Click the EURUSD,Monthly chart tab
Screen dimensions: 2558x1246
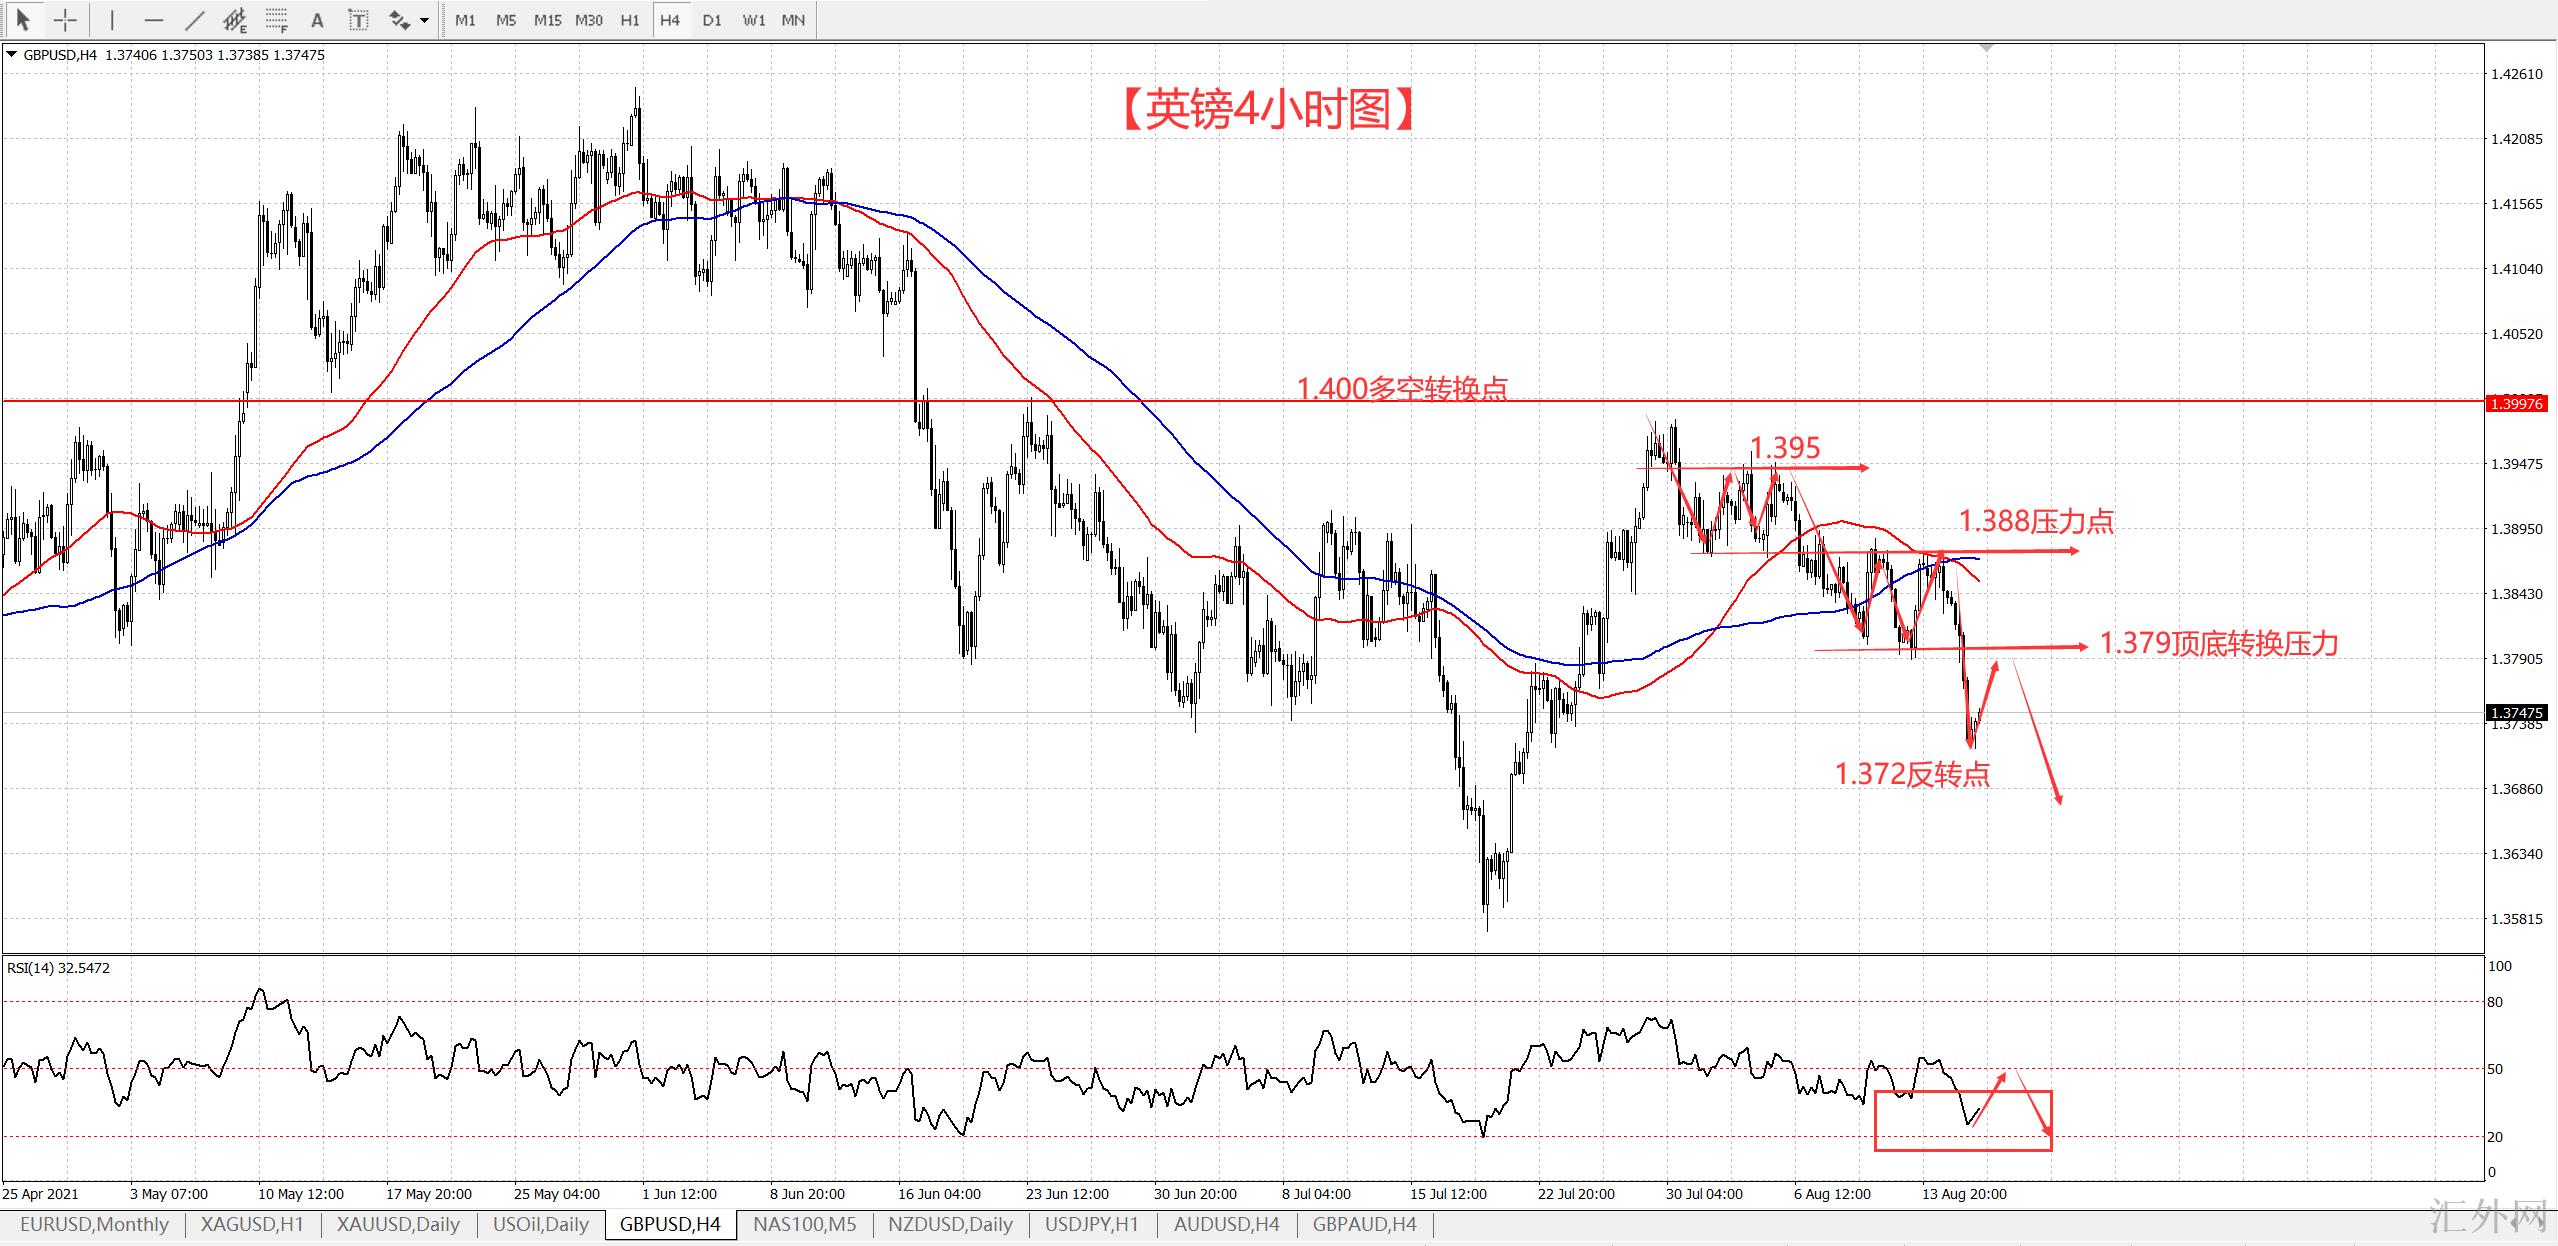(x=94, y=1224)
